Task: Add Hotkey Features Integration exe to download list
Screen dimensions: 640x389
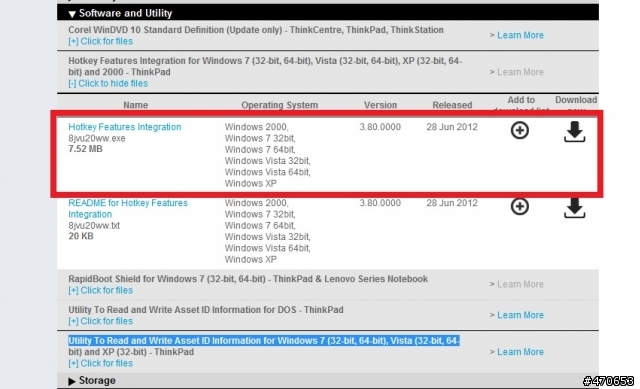Action: (520, 131)
